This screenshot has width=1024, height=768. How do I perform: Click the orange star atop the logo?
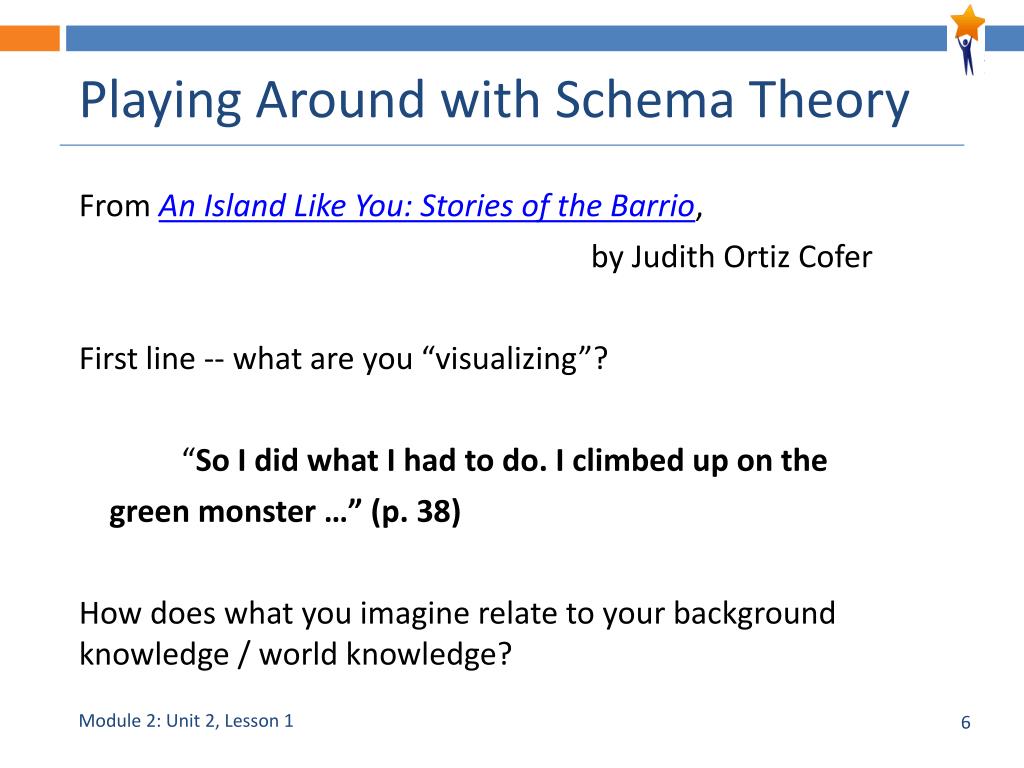coord(968,21)
